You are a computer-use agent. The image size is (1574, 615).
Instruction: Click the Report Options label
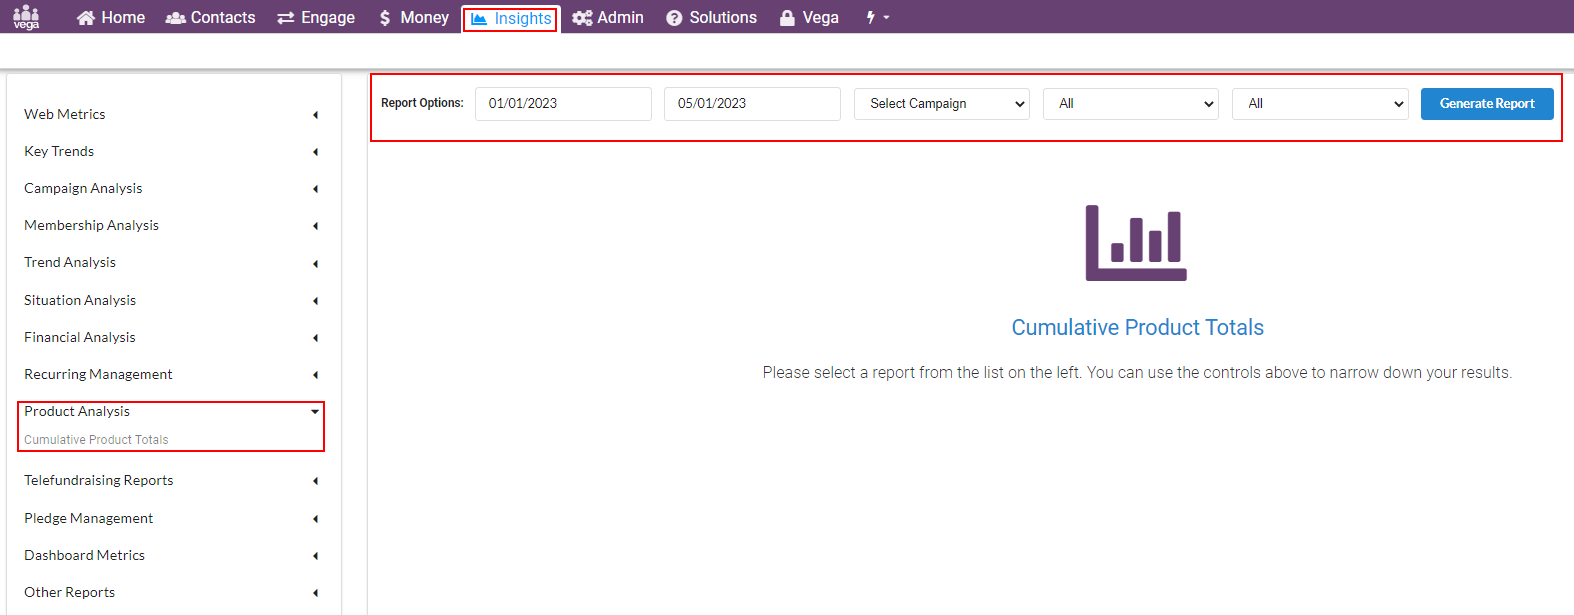[422, 103]
